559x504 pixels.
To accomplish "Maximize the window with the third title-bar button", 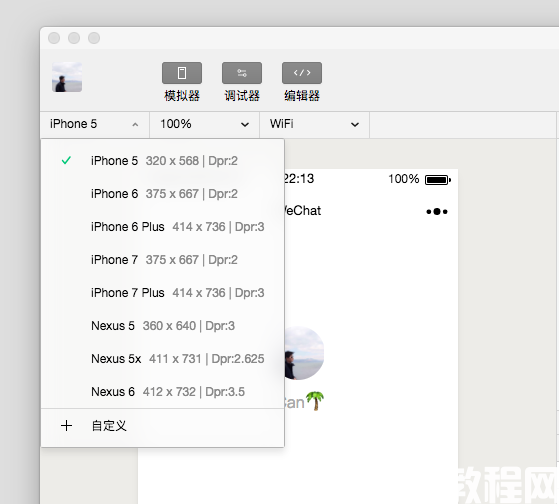I will [94, 38].
